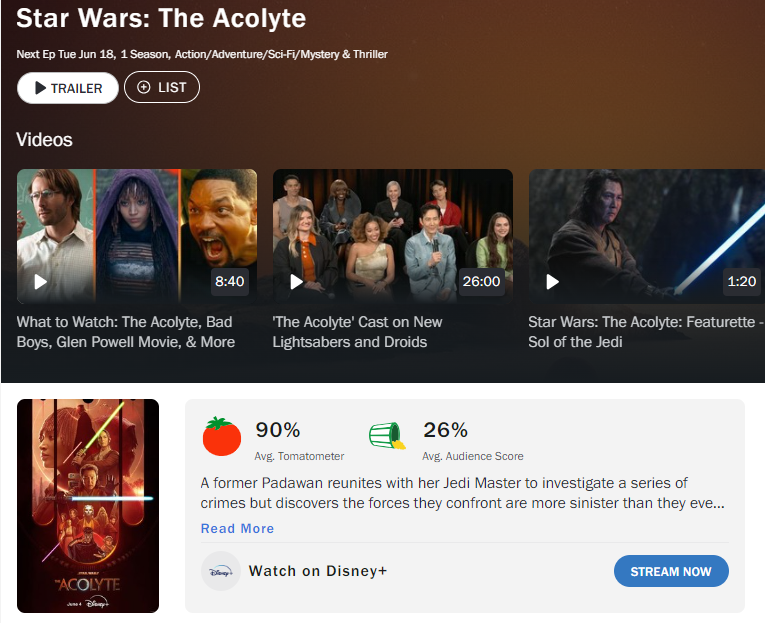The height and width of the screenshot is (623, 765).
Task: Click the spilled popcorn audience score icon
Action: (x=387, y=436)
